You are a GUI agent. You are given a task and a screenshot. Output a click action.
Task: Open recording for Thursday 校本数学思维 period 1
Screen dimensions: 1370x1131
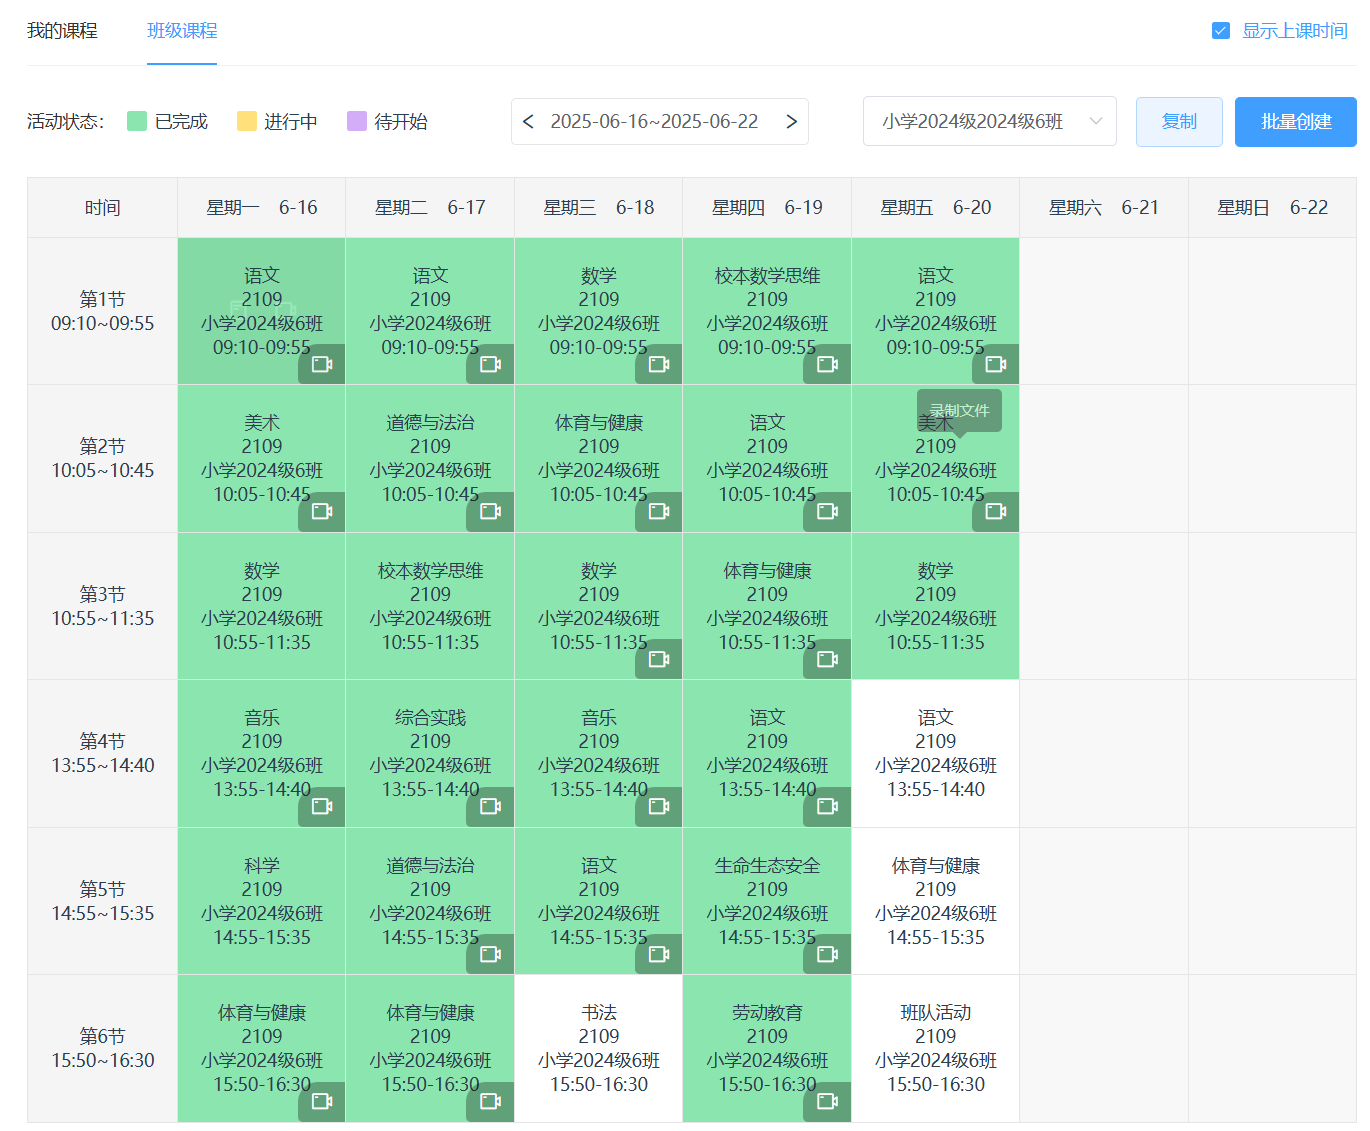coord(827,364)
